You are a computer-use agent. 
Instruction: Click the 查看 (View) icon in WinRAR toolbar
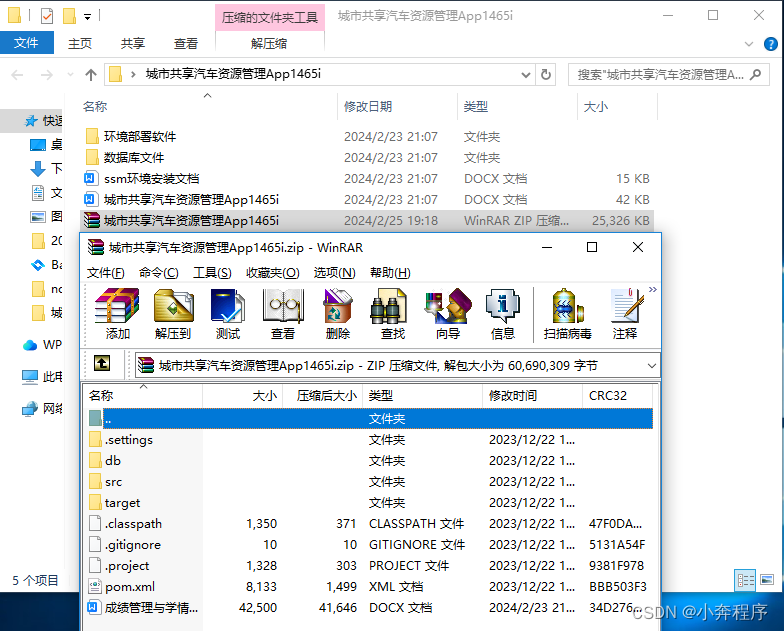[x=283, y=314]
